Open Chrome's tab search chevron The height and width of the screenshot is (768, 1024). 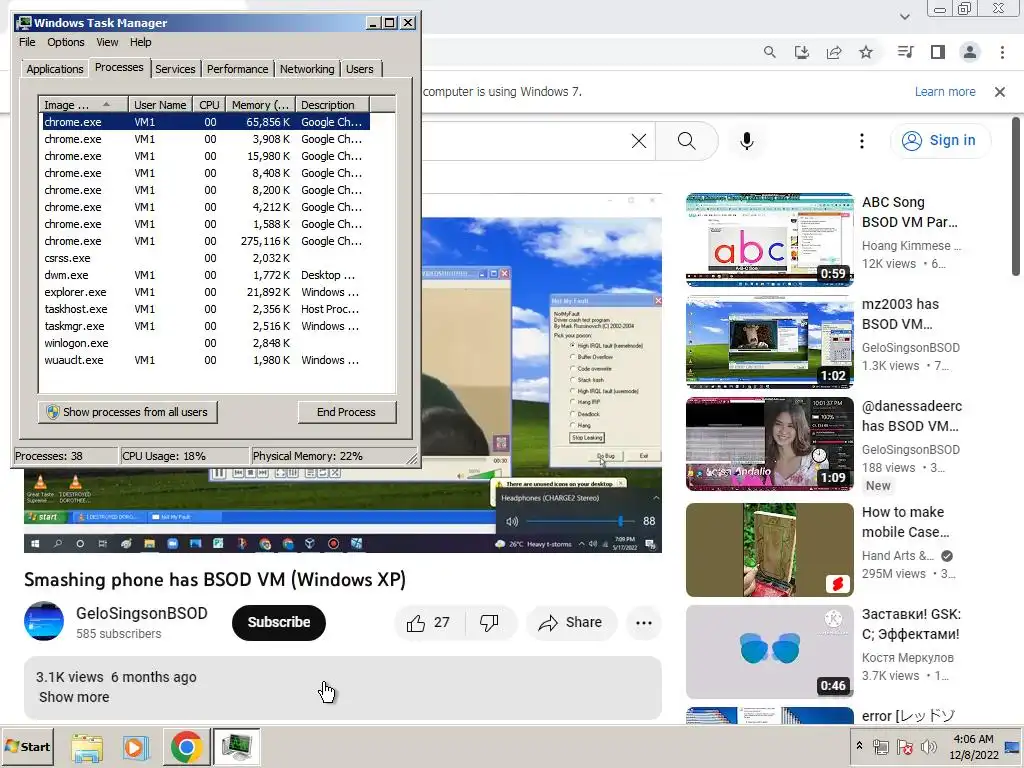(x=905, y=17)
